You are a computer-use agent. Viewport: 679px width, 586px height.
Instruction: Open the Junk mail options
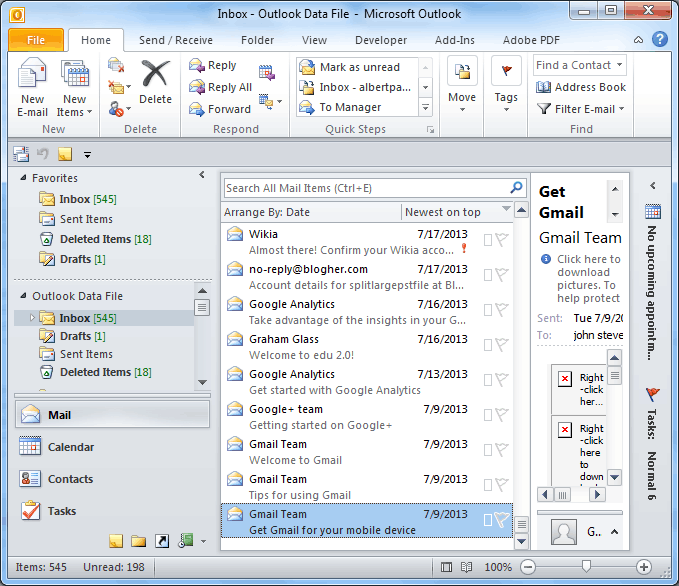pyautogui.click(x=118, y=109)
